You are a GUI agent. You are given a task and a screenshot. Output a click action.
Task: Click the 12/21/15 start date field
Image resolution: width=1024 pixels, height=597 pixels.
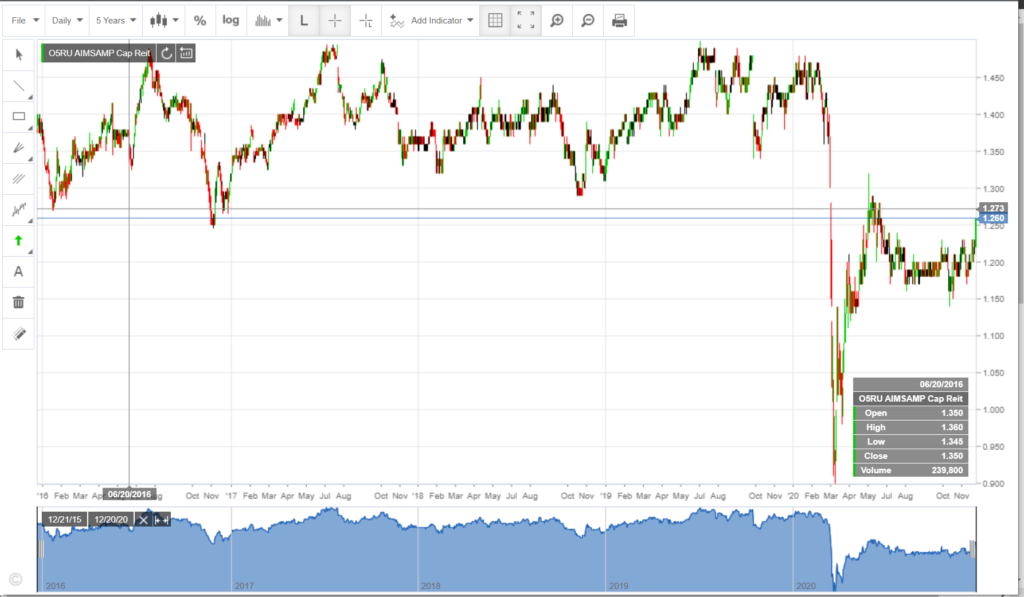[x=64, y=520]
